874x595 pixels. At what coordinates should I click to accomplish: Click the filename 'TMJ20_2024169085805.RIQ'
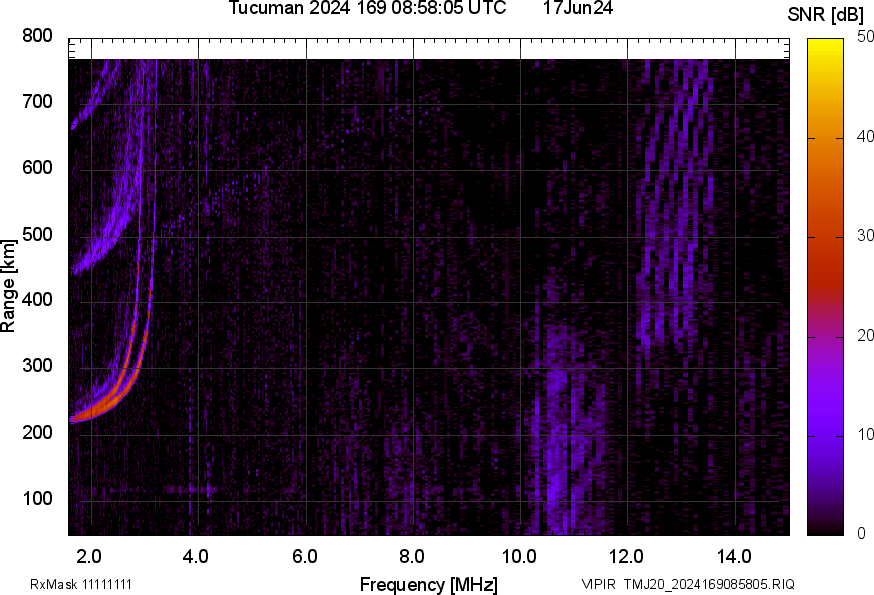pyautogui.click(x=709, y=584)
